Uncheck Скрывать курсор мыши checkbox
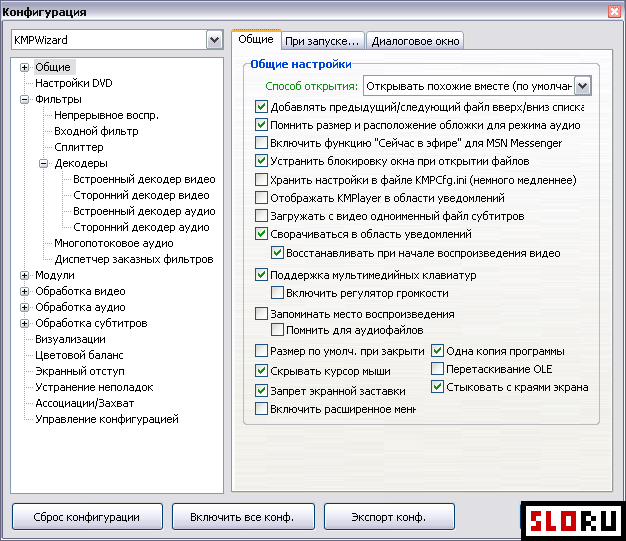Viewport: 626px width, 541px height. click(261, 371)
